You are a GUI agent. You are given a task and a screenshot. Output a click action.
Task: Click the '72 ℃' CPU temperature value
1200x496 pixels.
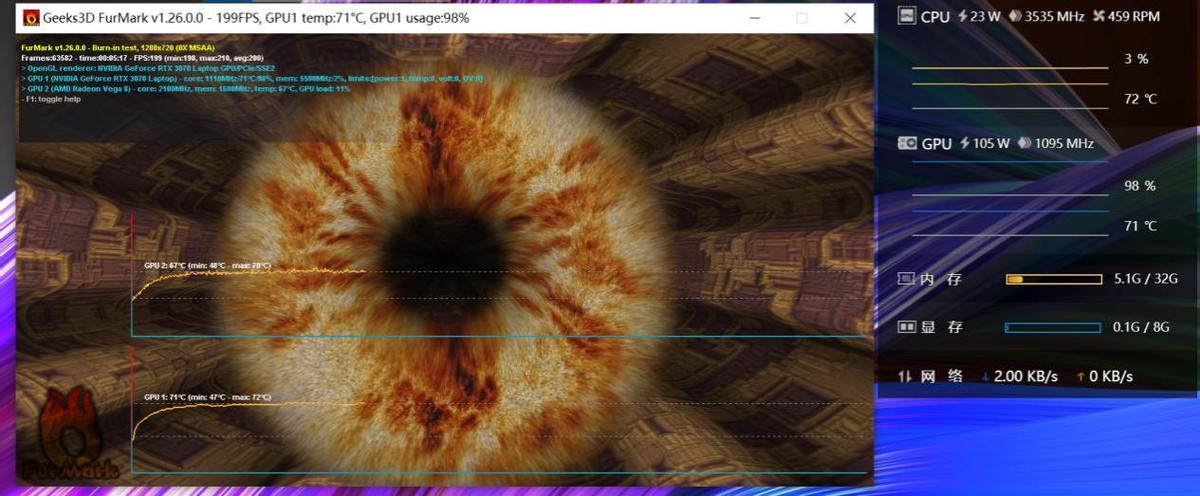pyautogui.click(x=1140, y=99)
